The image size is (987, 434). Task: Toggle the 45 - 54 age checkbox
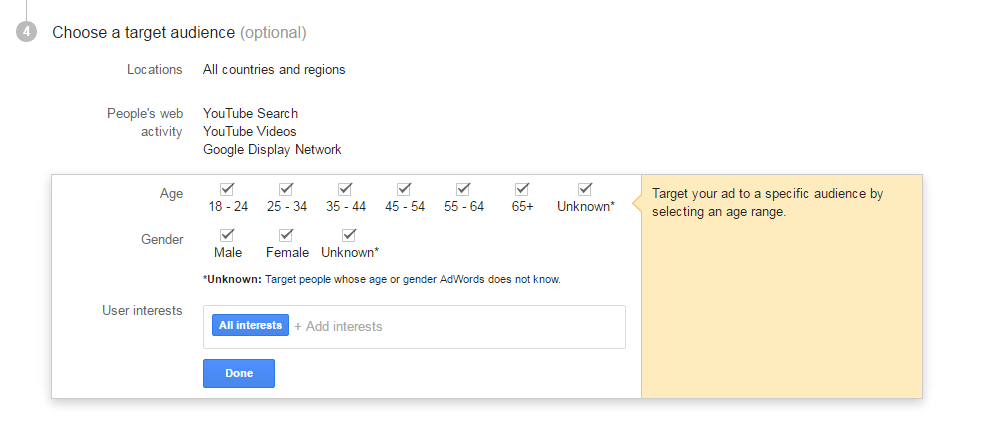[404, 189]
